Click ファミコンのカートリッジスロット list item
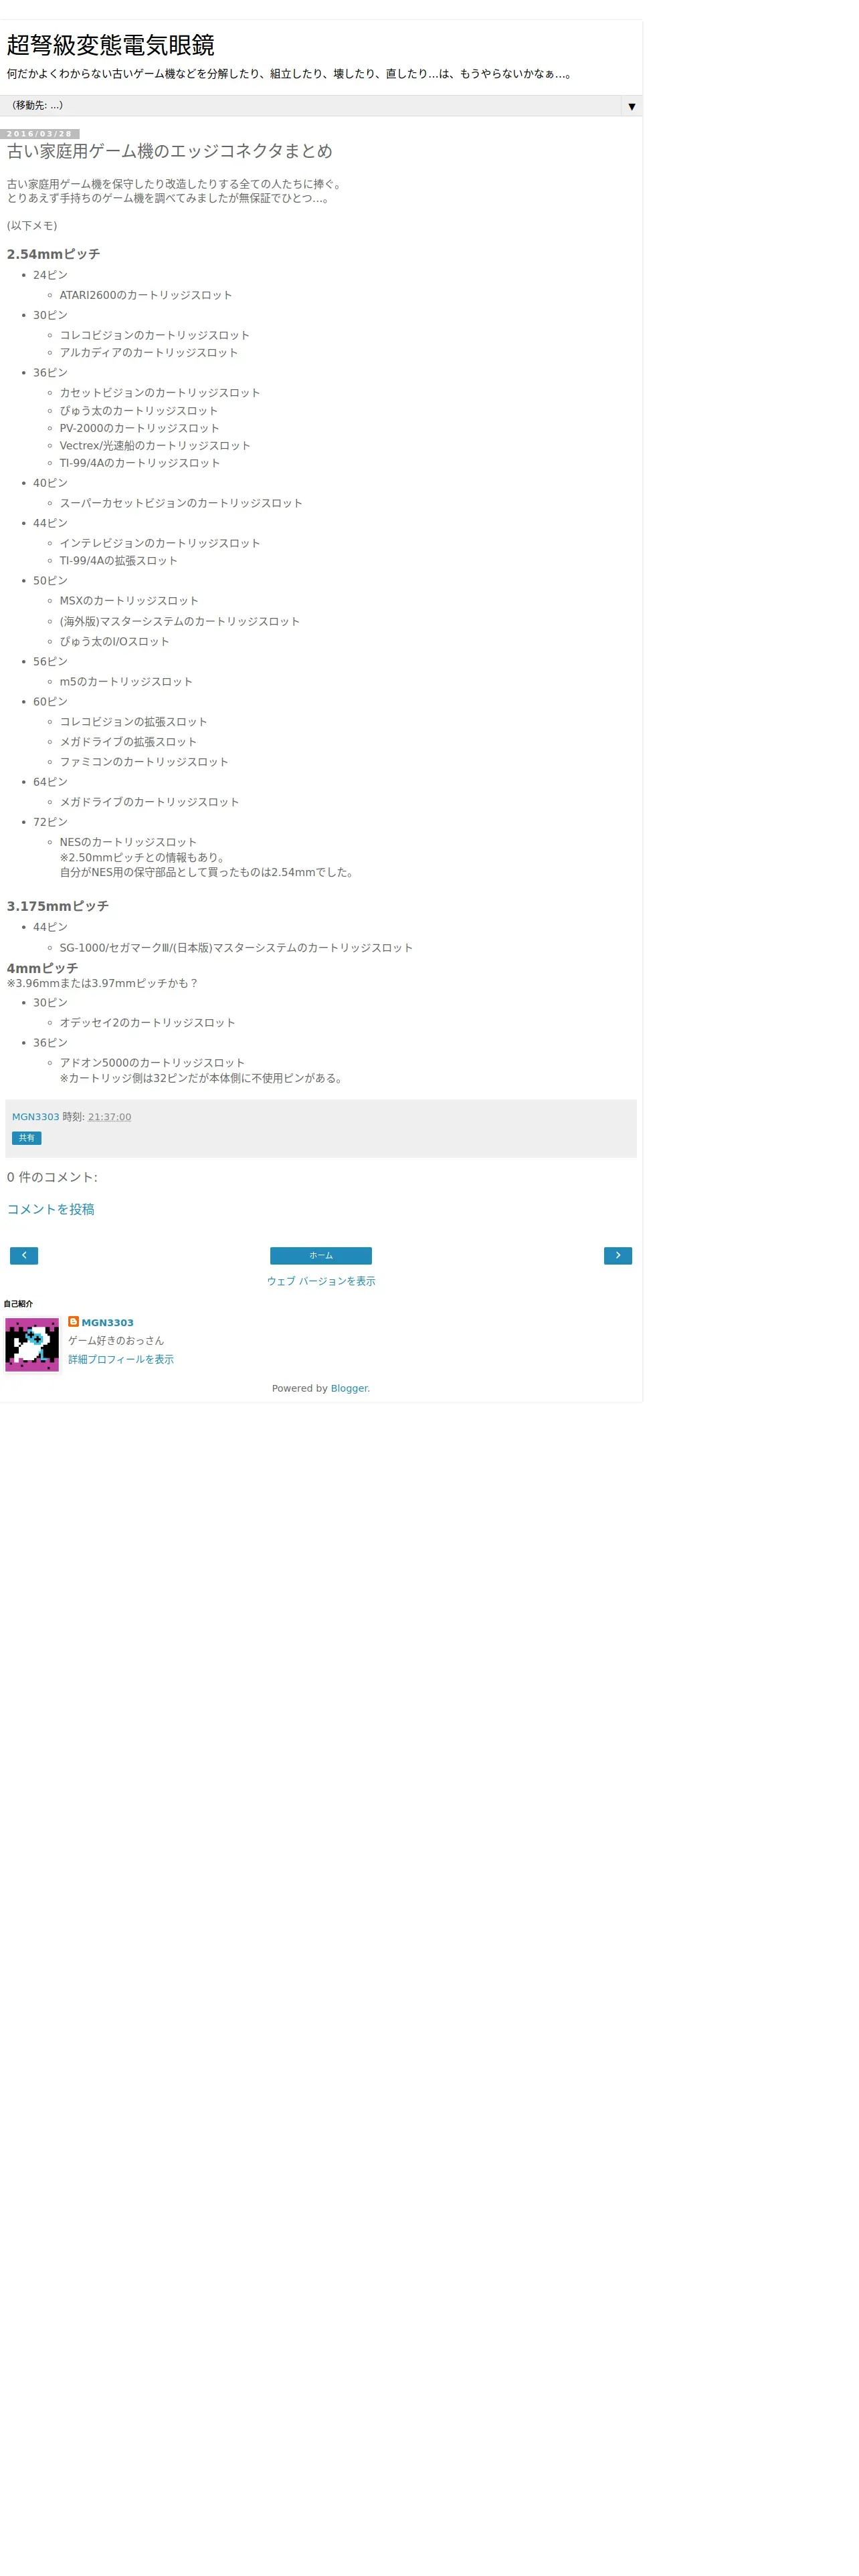The image size is (859, 2576). tap(144, 762)
